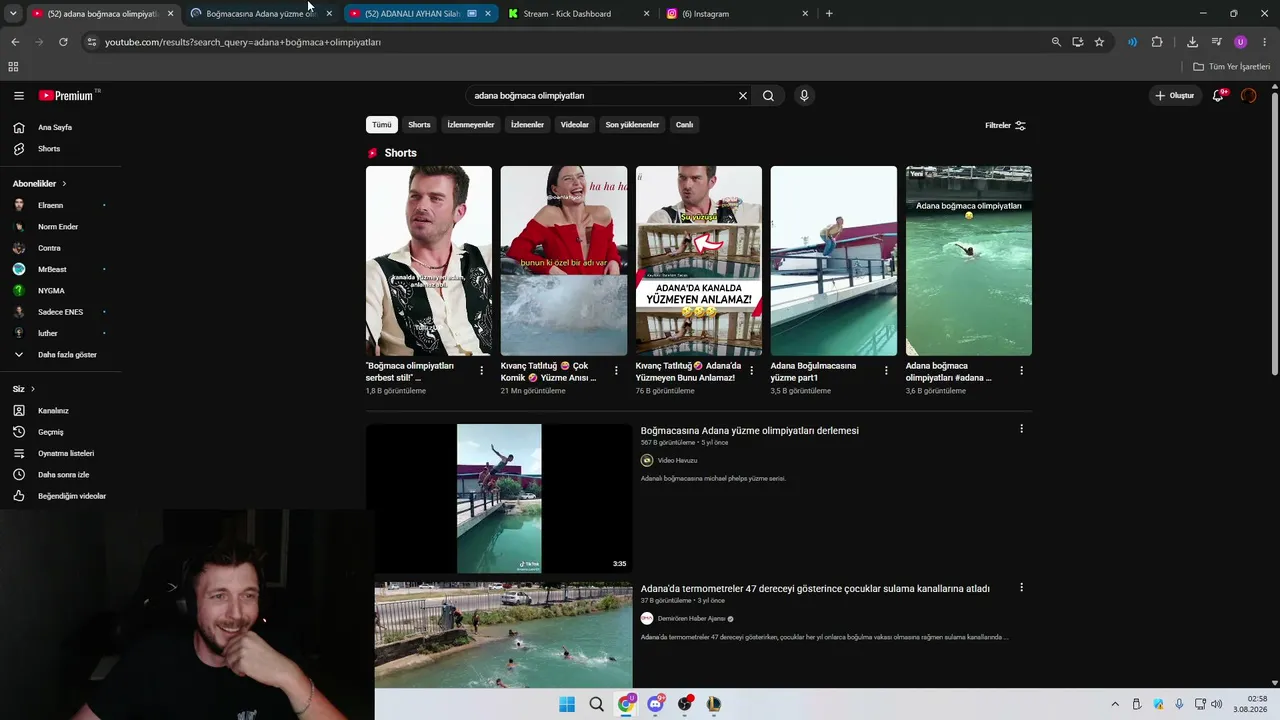Open options for 'Boğmacasına Adana yüzme olimpiyatları derlemesi'
The width and height of the screenshot is (1280, 720).
tap(1021, 429)
